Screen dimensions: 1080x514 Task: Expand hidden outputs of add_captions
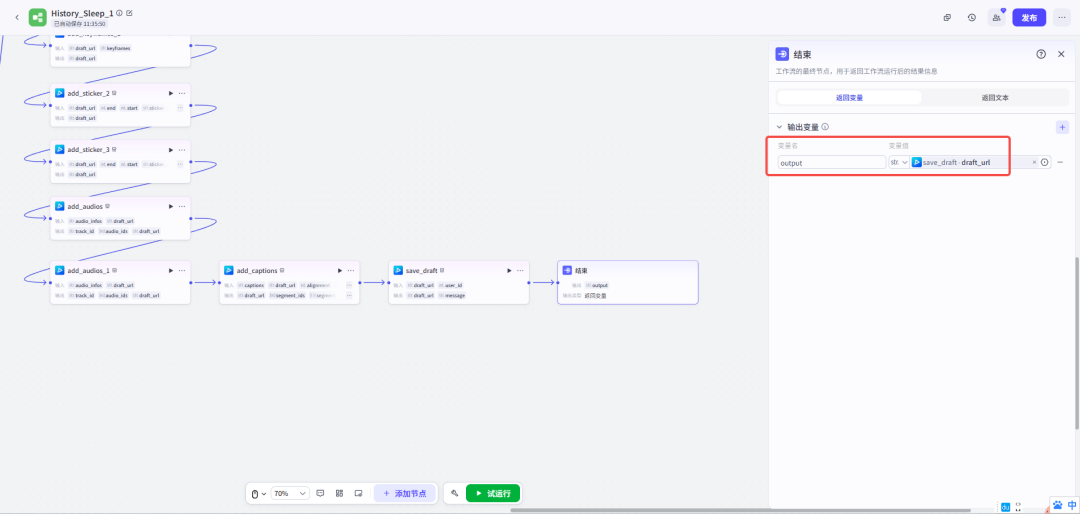click(x=349, y=295)
